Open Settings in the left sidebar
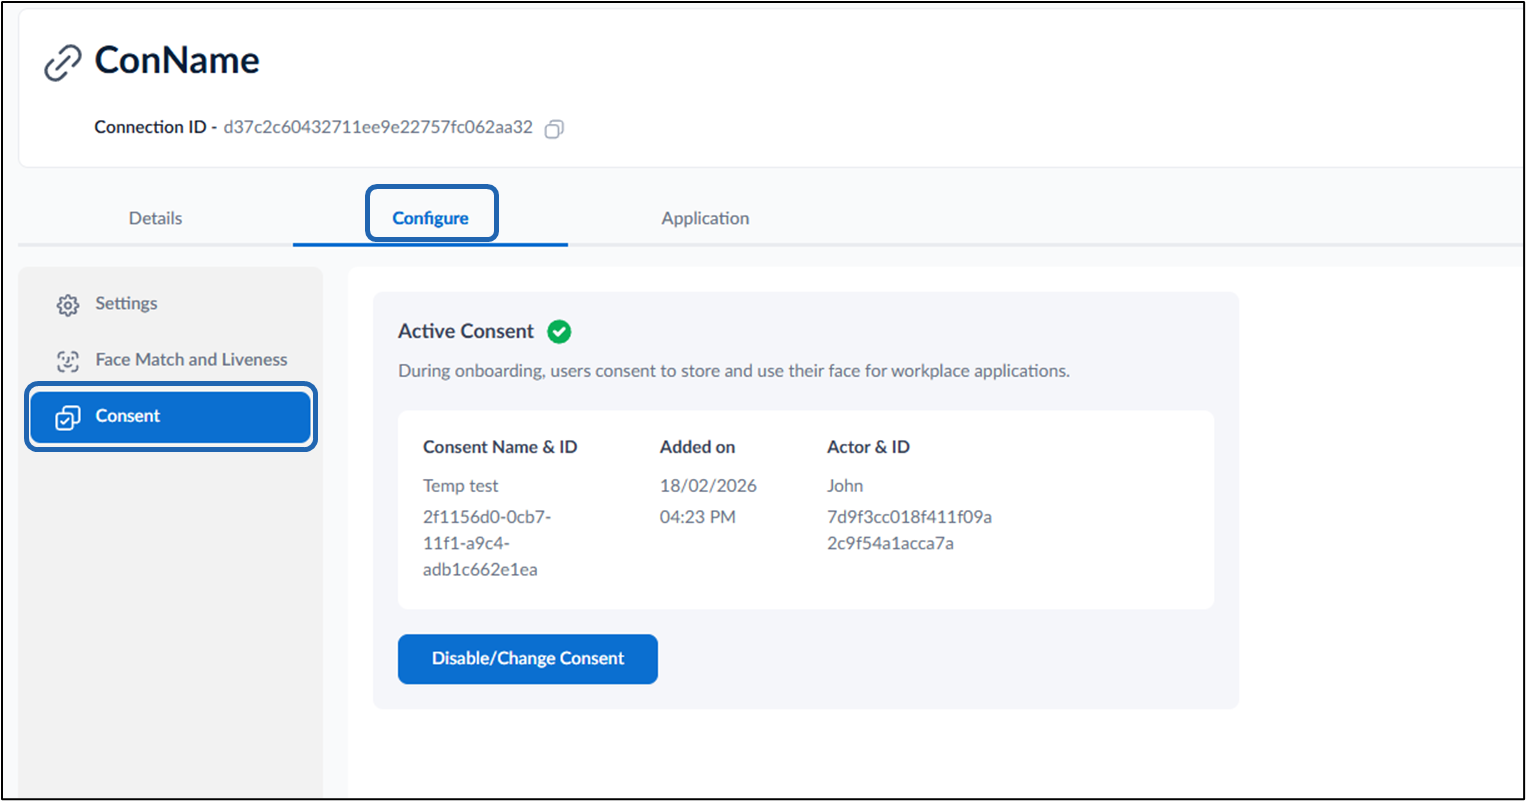The width and height of the screenshot is (1526, 801). [x=170, y=304]
